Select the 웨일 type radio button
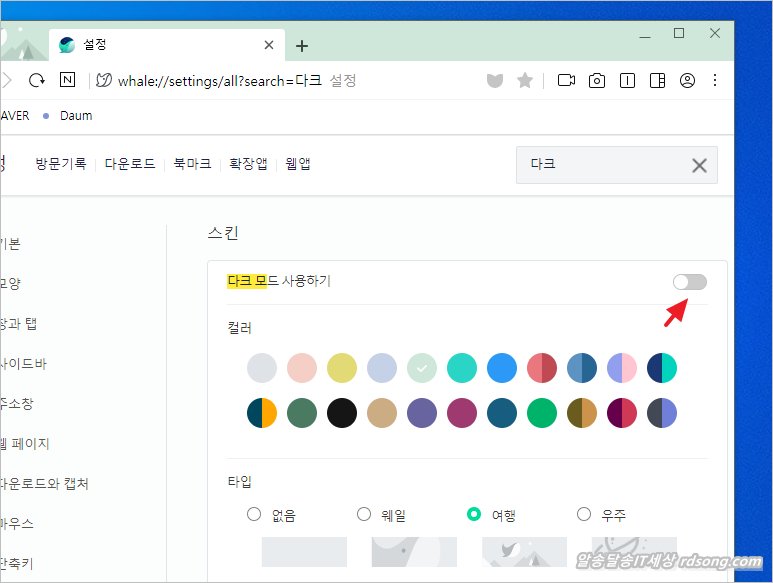 click(x=364, y=514)
